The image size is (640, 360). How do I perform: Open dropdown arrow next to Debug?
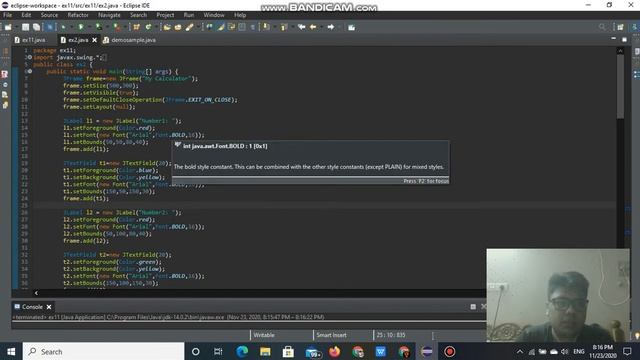point(71,27)
